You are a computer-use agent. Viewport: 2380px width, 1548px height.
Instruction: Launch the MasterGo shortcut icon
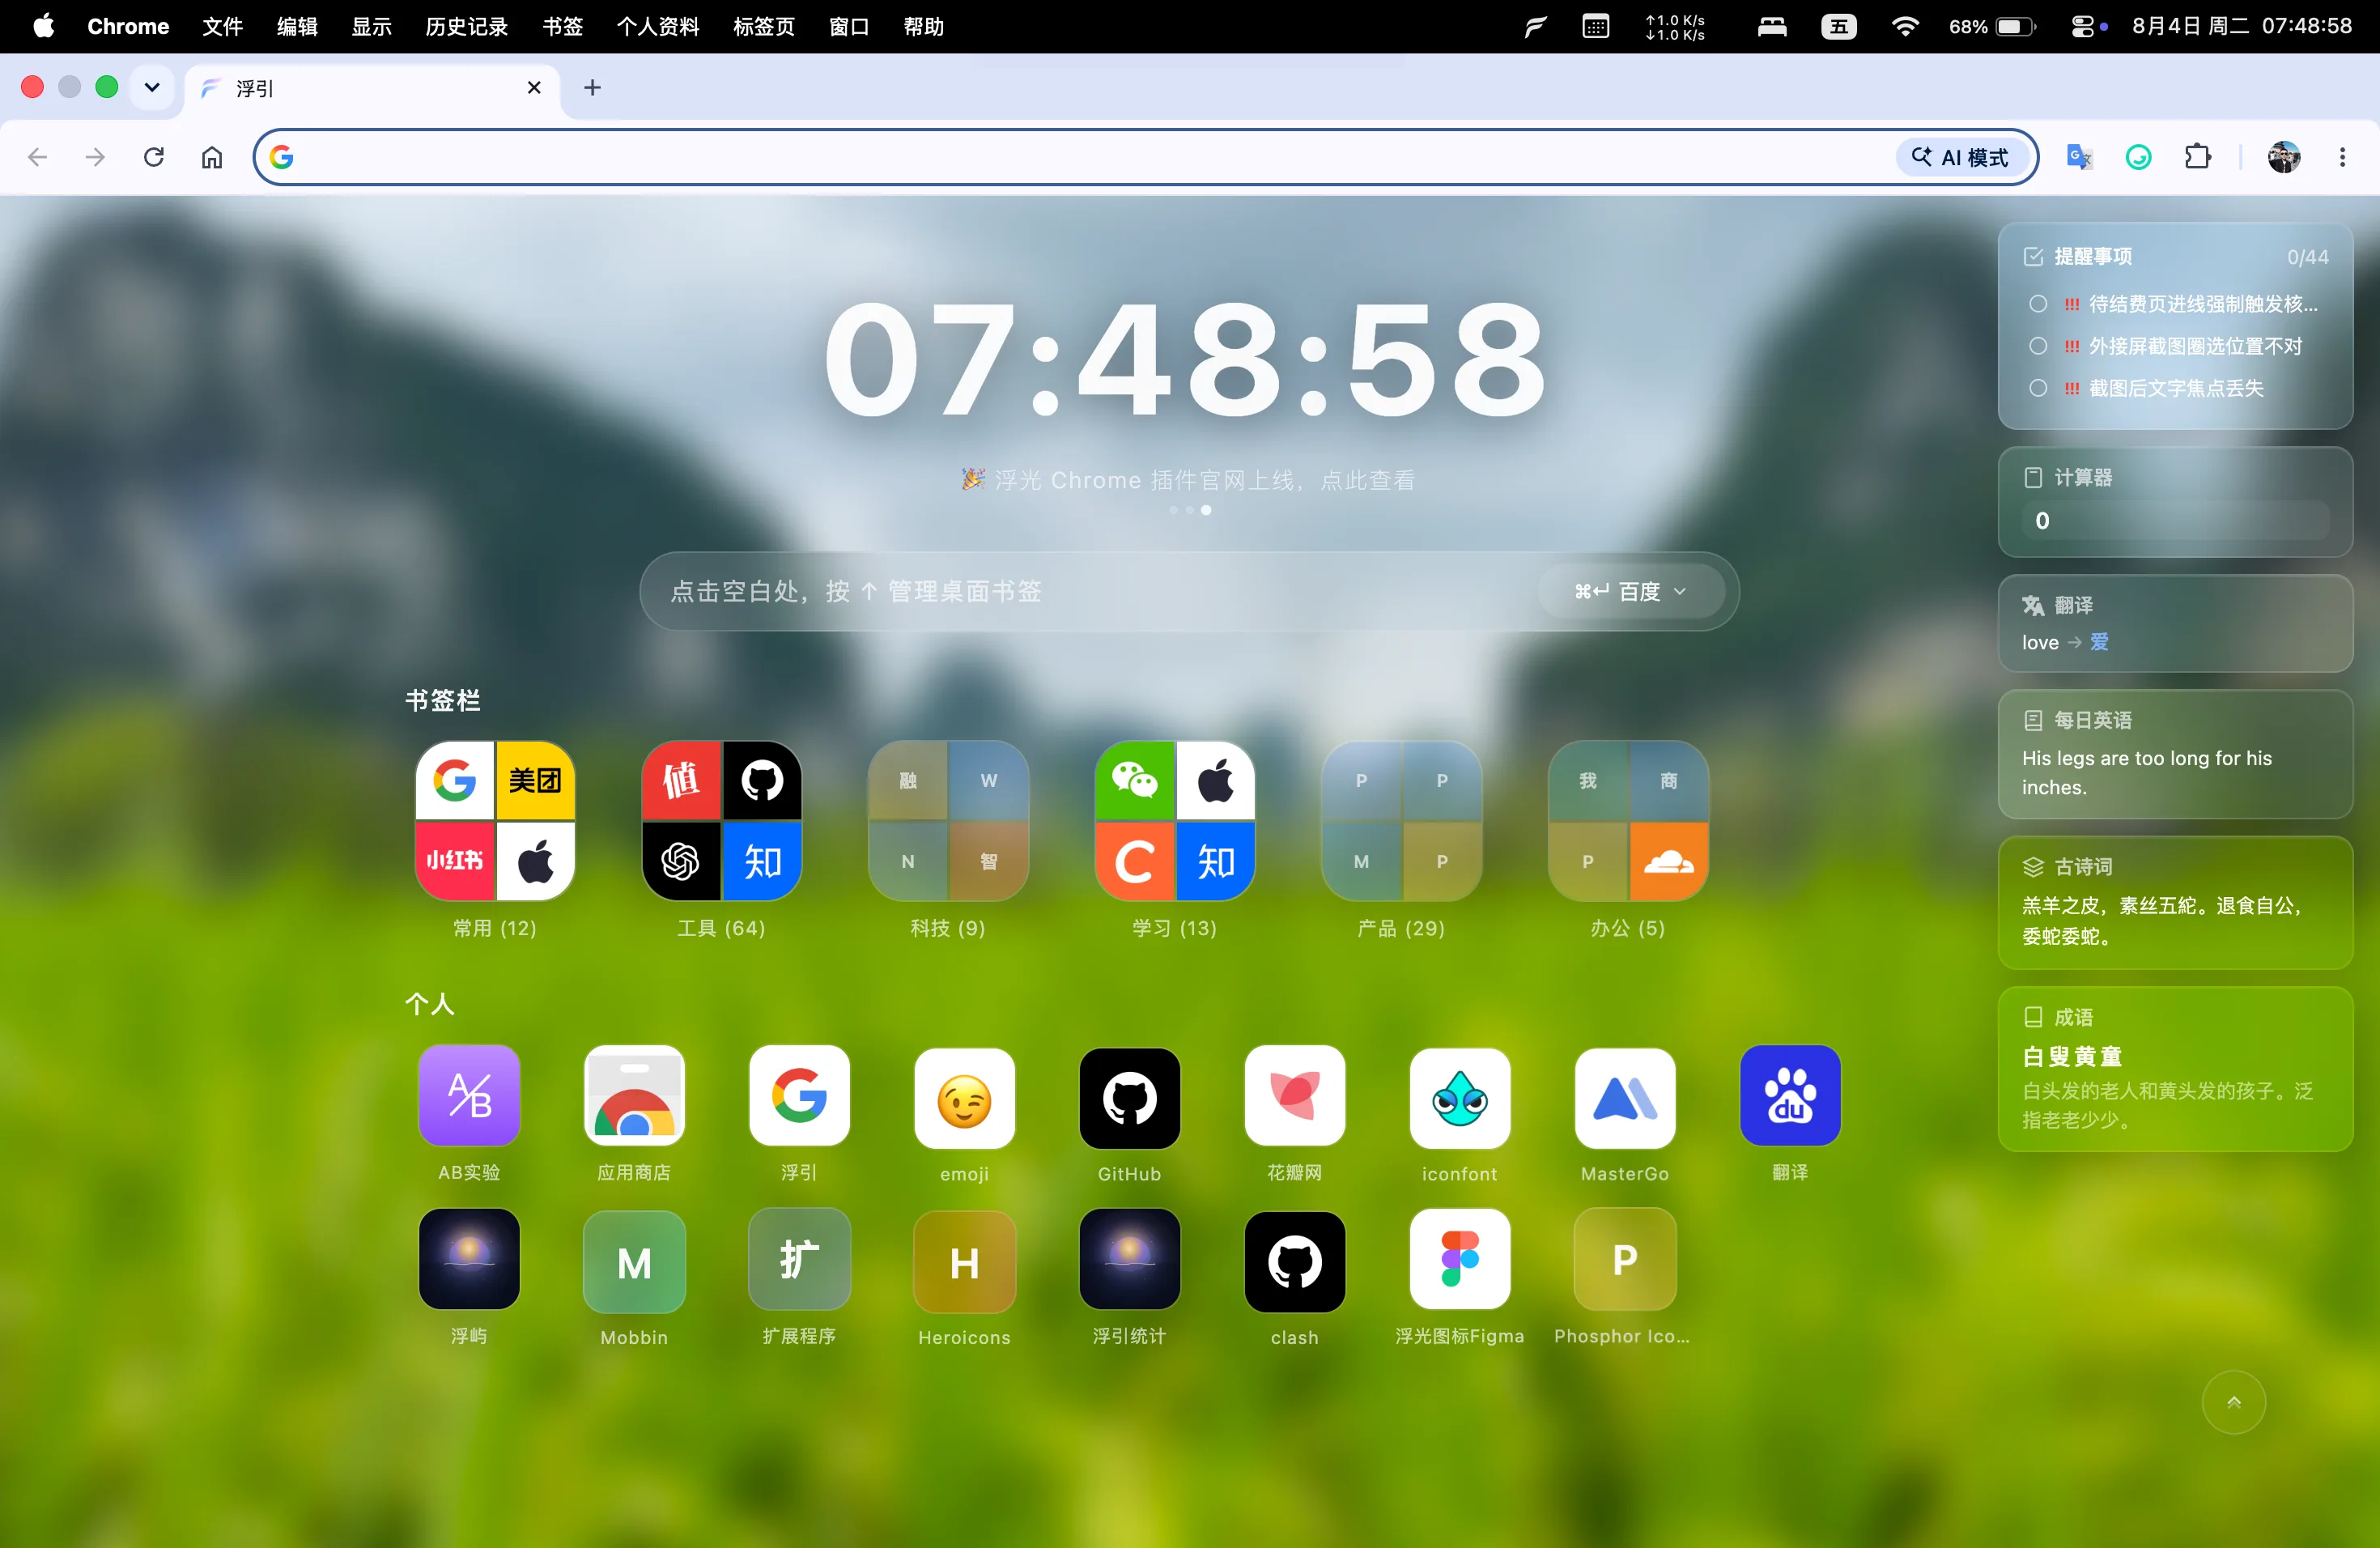click(1624, 1097)
